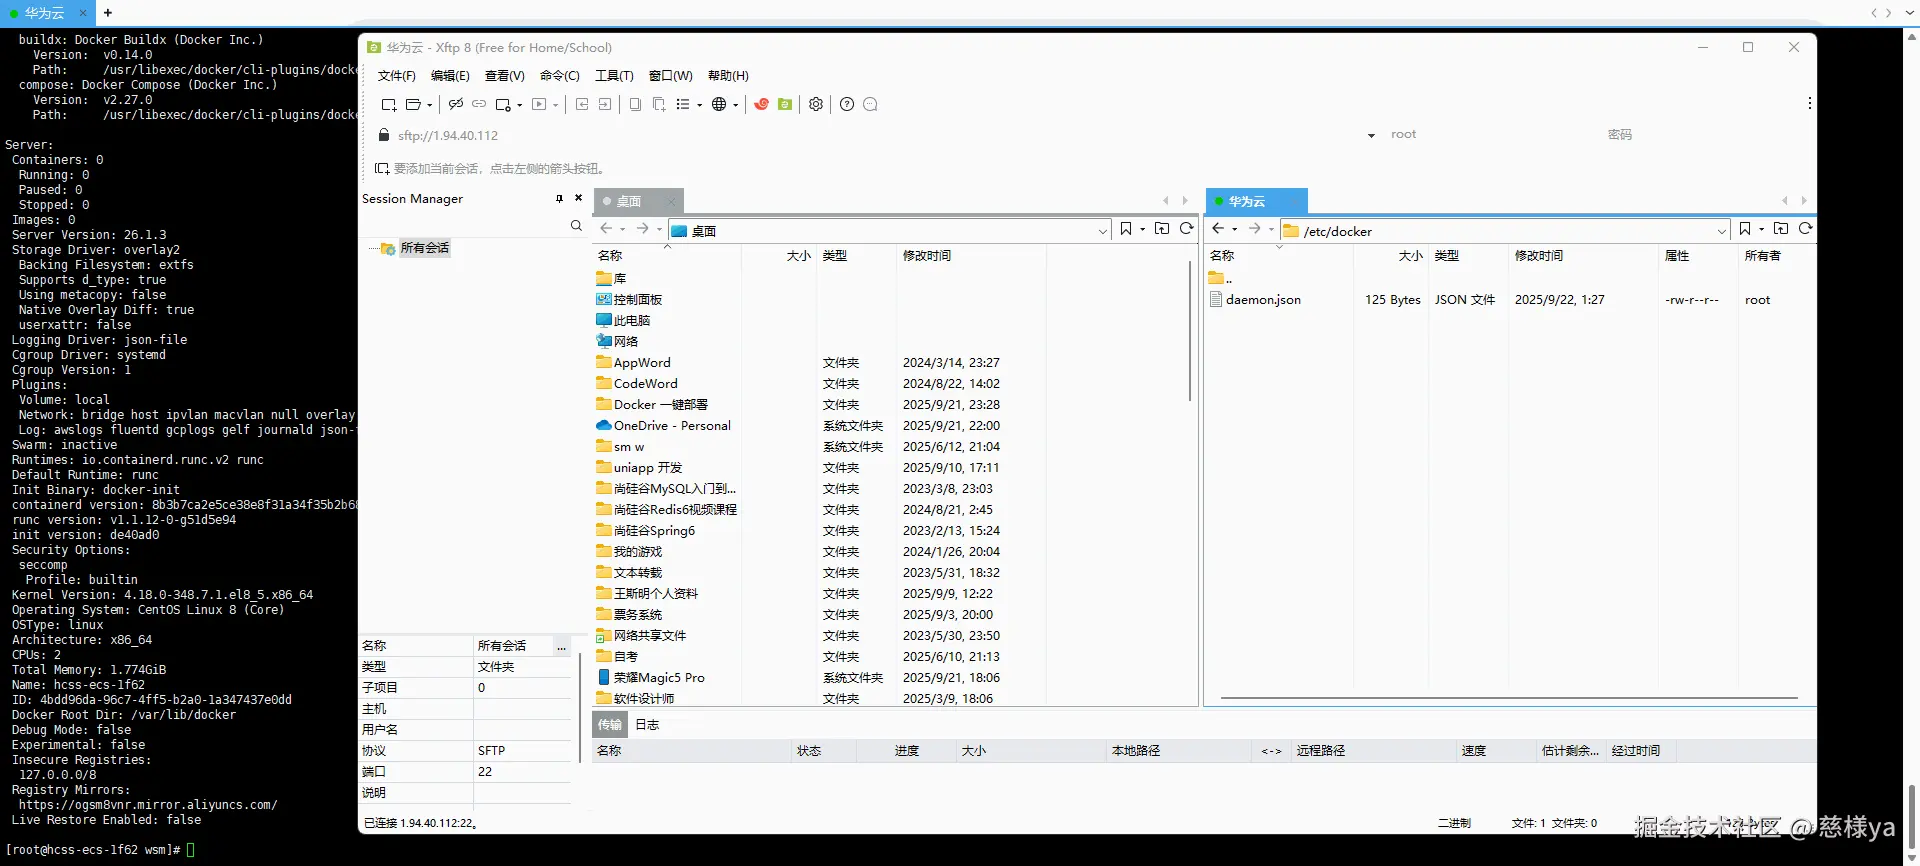Open the 帮助(H) menu
Image resolution: width=1920 pixels, height=866 pixels.
point(728,76)
